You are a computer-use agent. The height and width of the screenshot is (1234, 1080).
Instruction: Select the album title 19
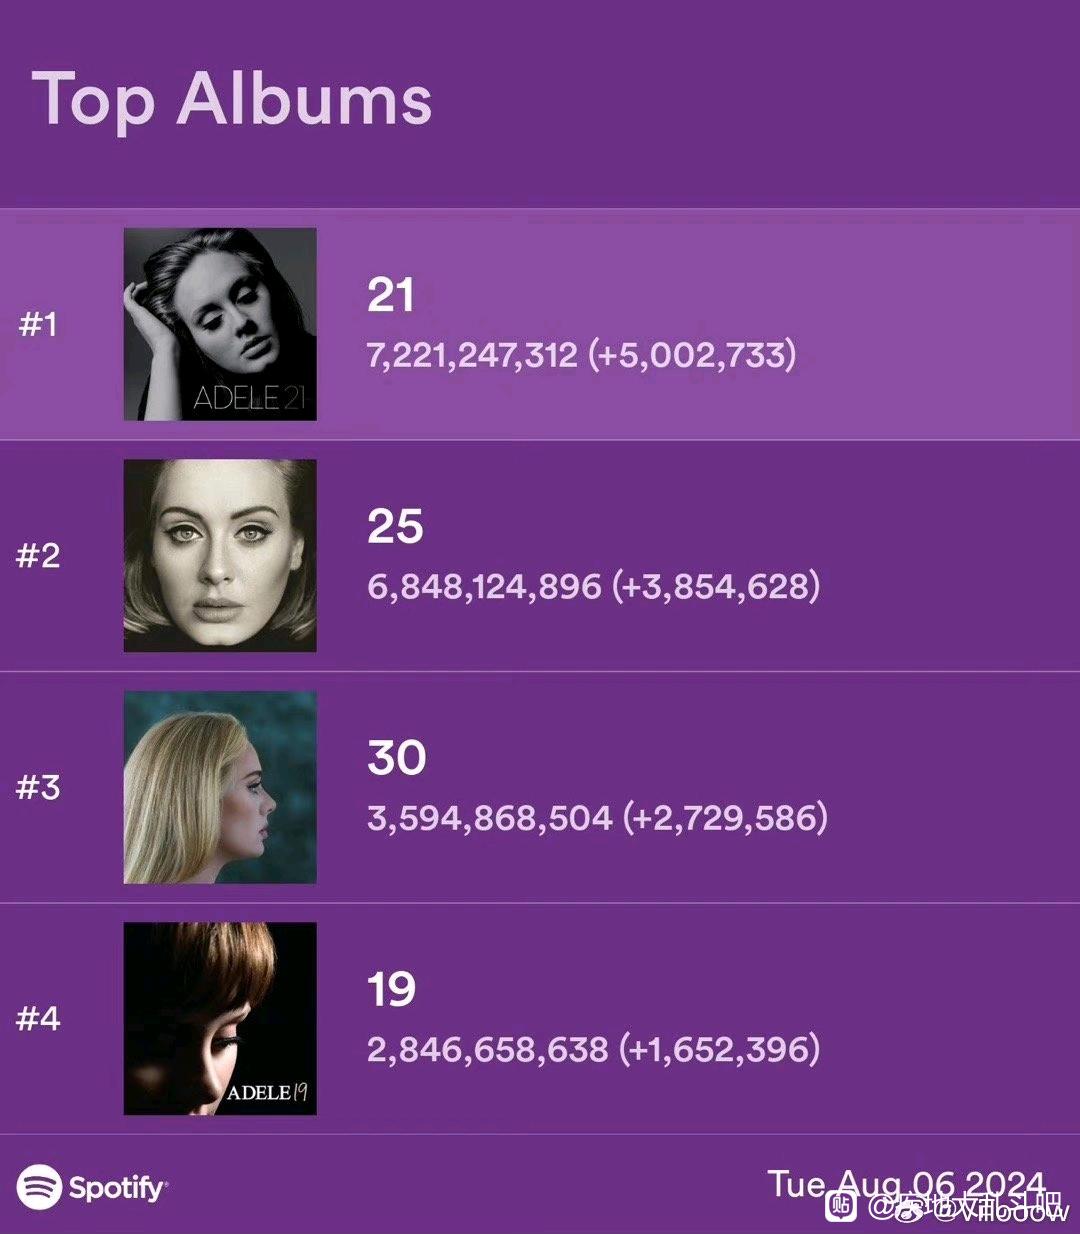pyautogui.click(x=391, y=990)
